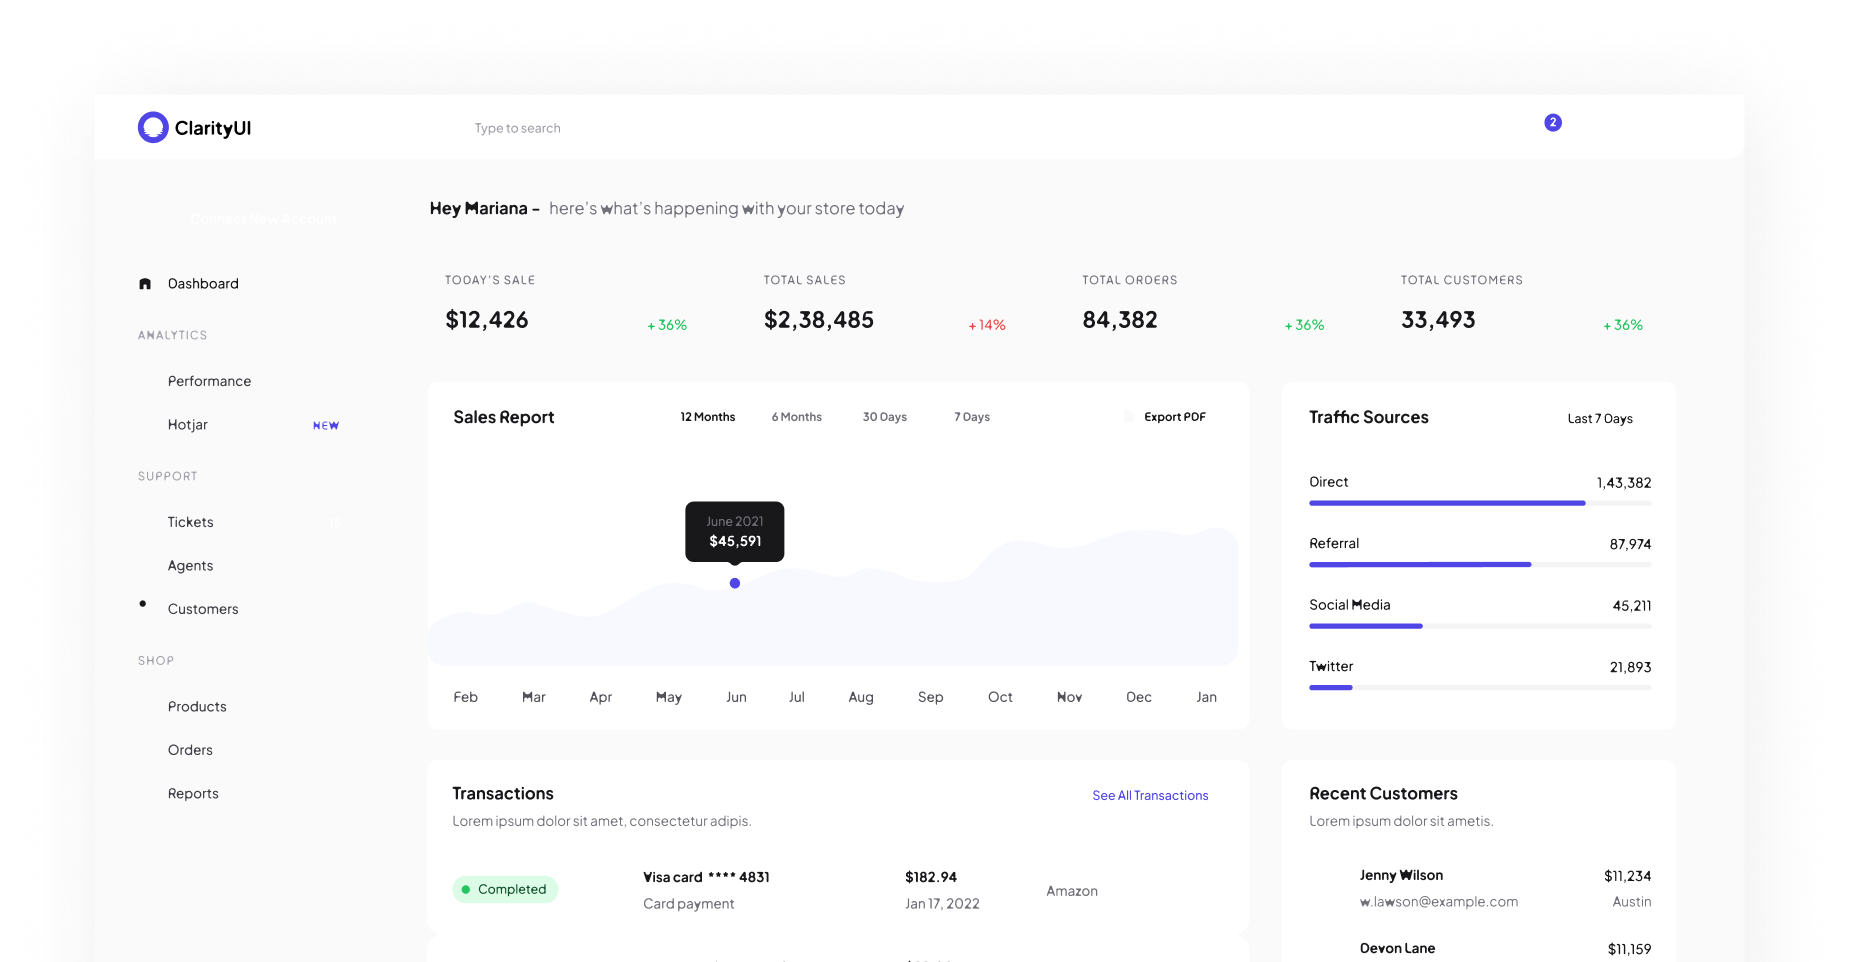Viewport: 1852px width, 962px height.
Task: Click the Dashboard home icon
Action: (145, 284)
